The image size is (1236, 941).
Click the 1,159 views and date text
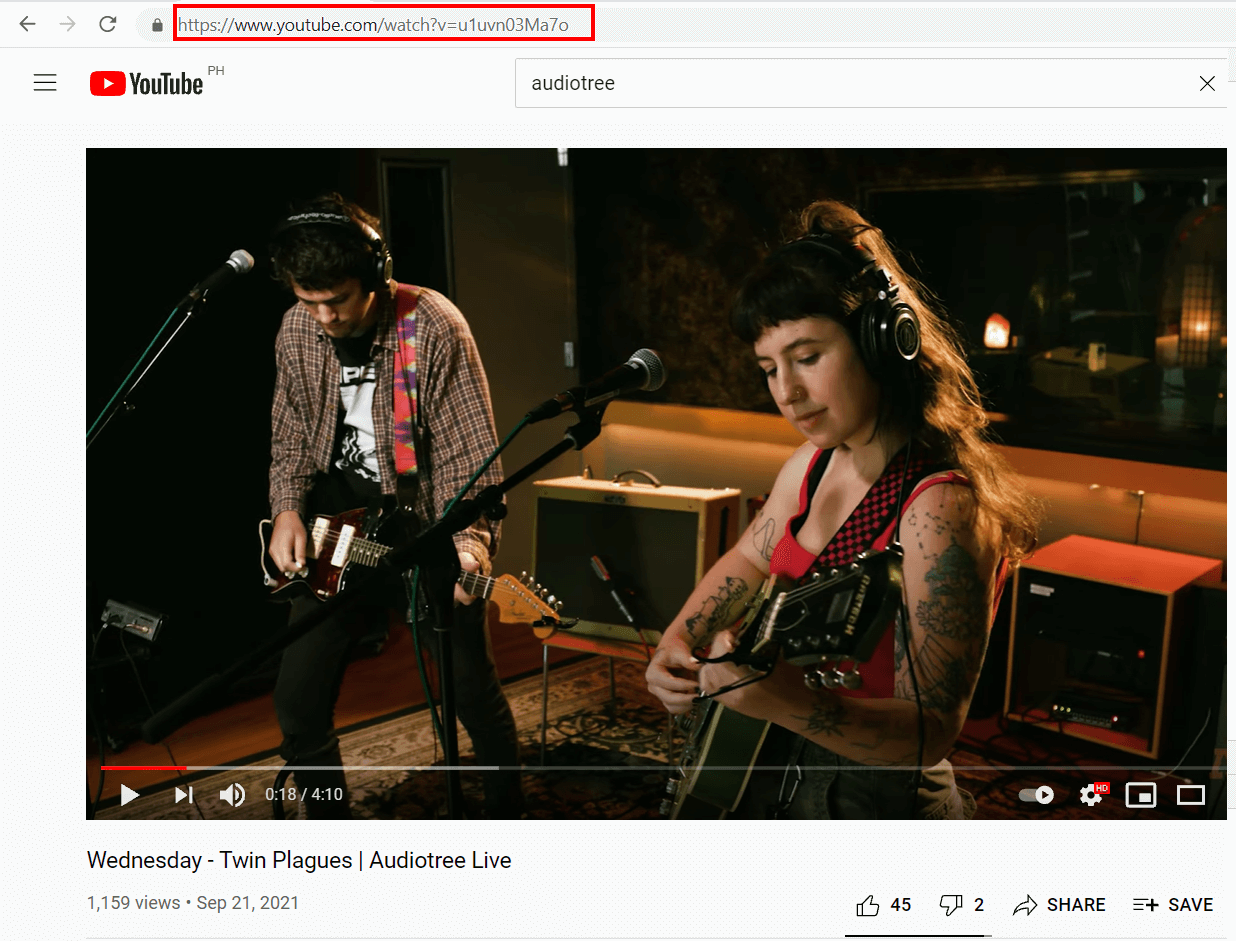[x=193, y=903]
